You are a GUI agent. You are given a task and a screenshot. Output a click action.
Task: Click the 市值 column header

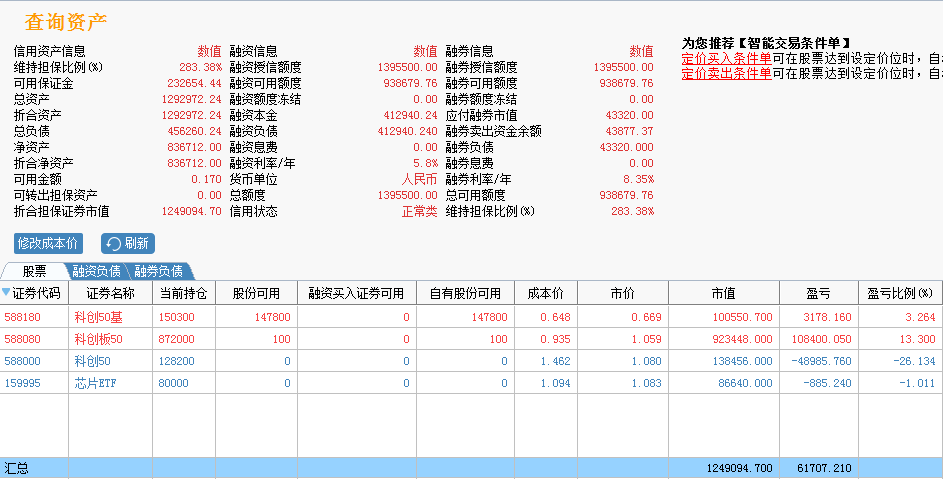(x=723, y=293)
